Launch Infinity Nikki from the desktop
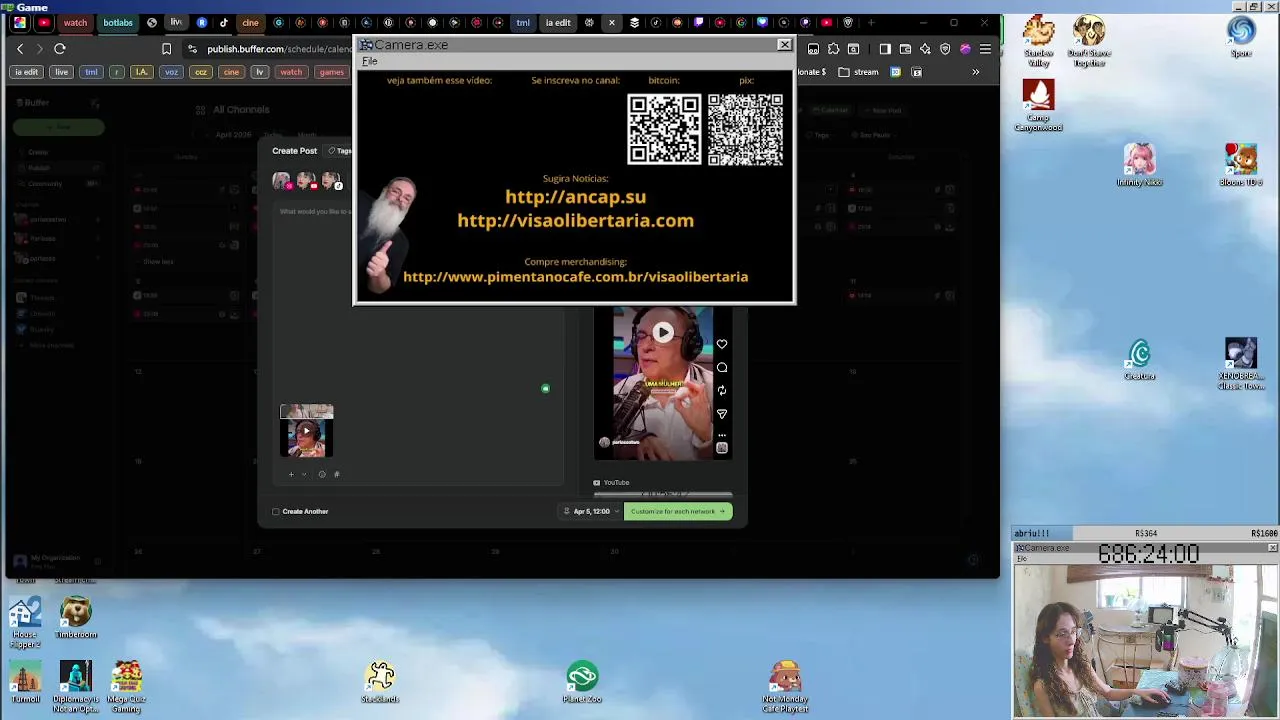1280x720 pixels. 1139,165
